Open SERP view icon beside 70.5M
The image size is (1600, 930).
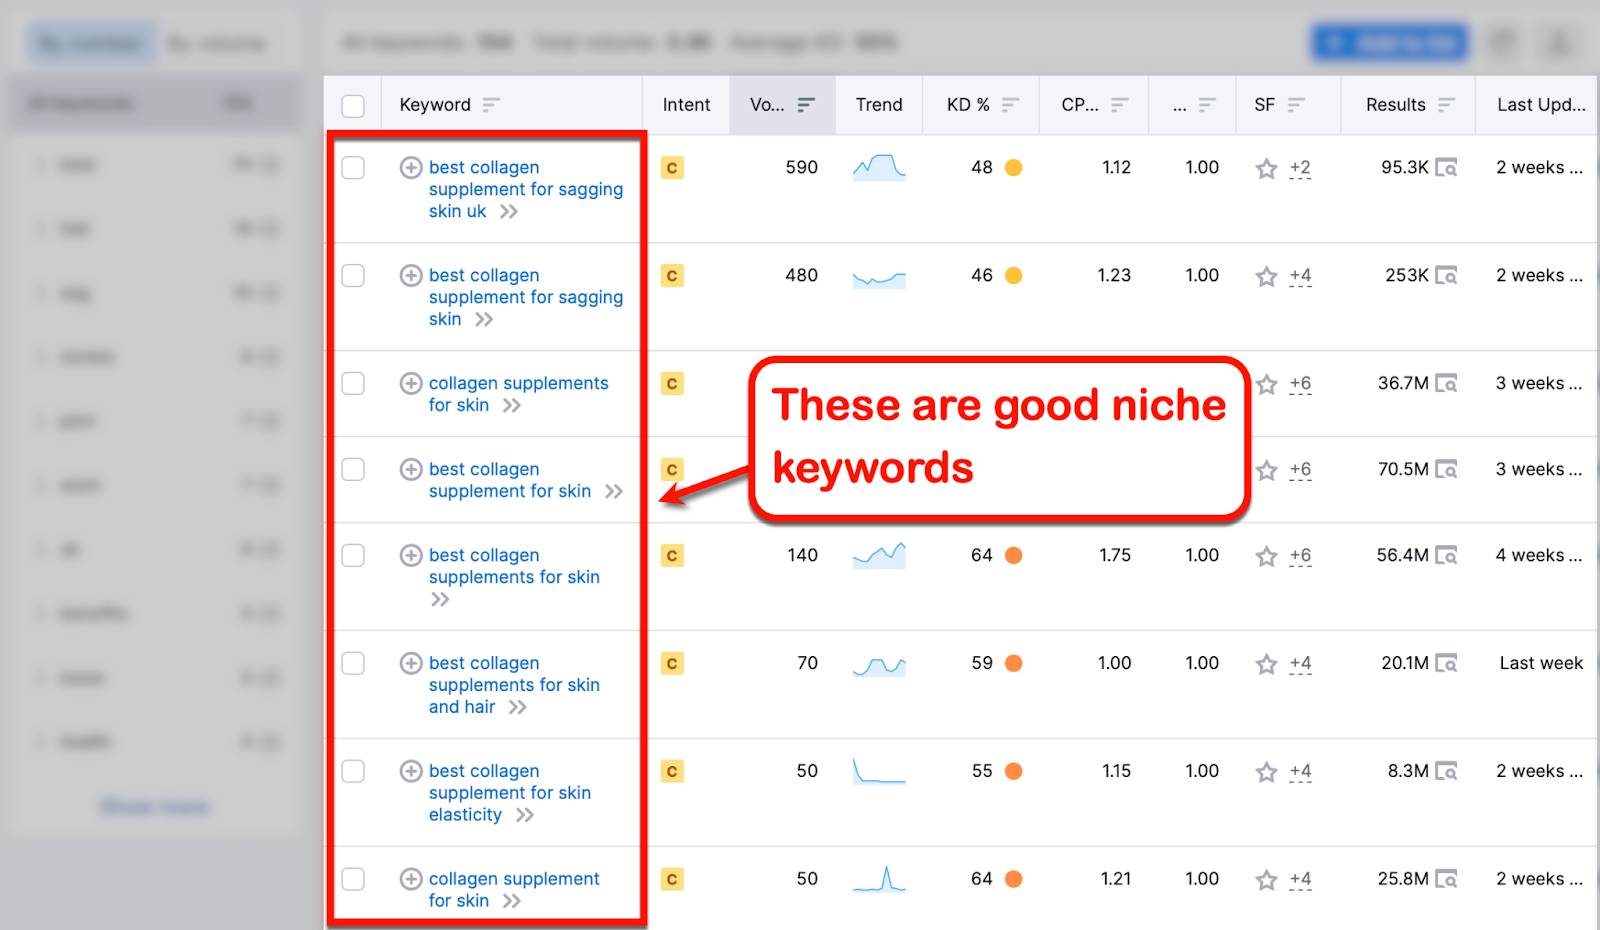[1446, 470]
